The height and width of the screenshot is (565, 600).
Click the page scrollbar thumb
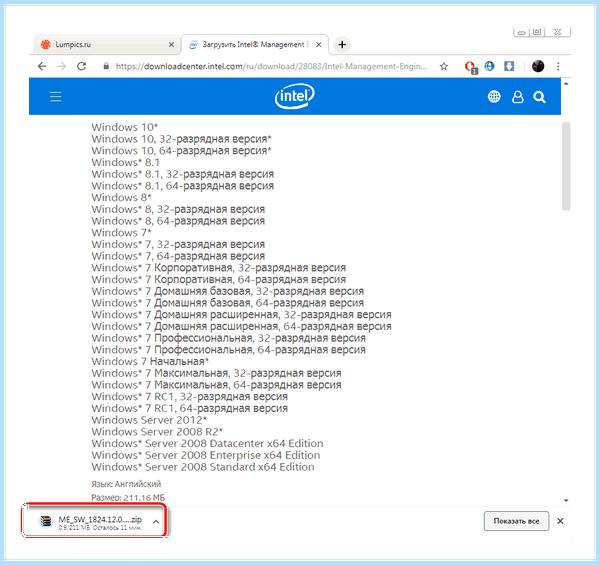566,166
